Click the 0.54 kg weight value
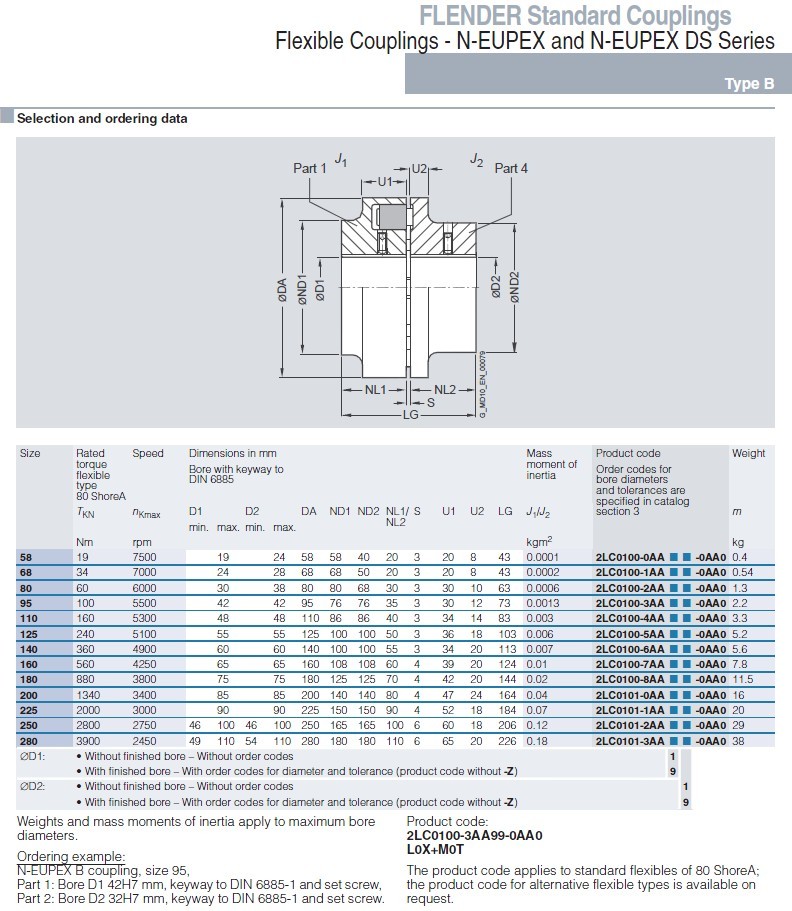Viewport: 792px width, 911px height. pyautogui.click(x=743, y=572)
